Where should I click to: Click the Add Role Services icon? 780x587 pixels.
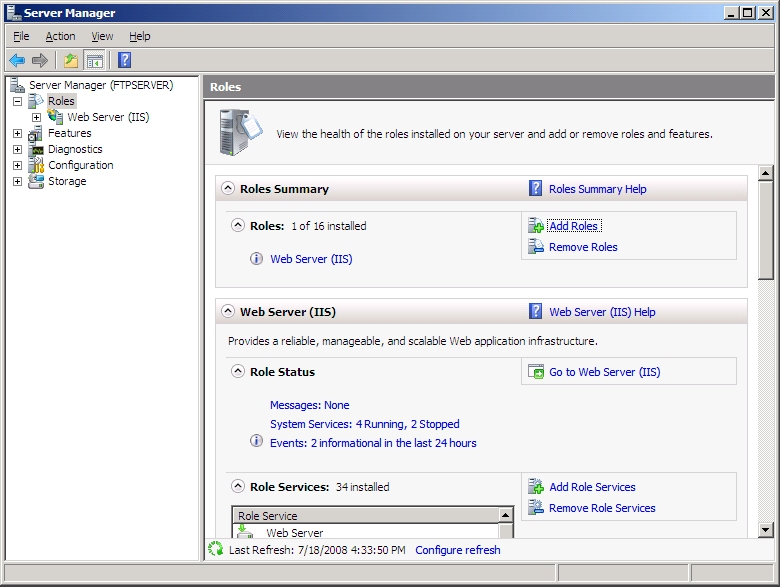[536, 487]
